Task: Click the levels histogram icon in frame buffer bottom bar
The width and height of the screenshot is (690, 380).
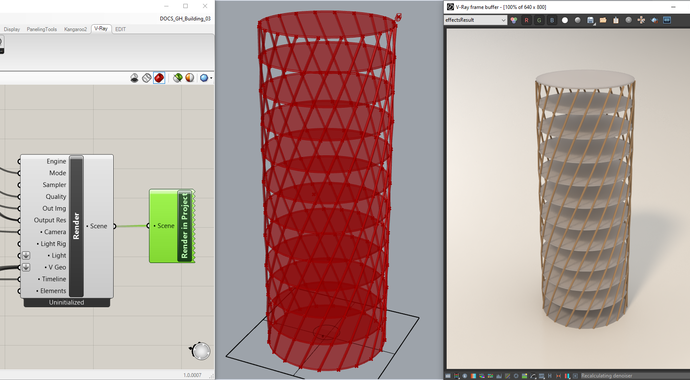Action: [499, 376]
